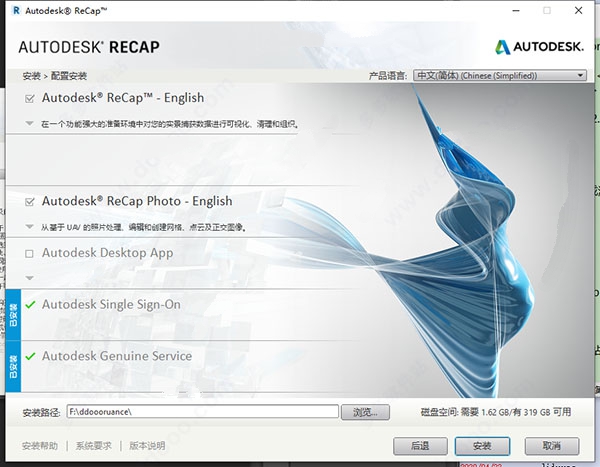Expand details under Autodesk ReCap - English
This screenshot has height=467, width=600.
click(x=29, y=123)
